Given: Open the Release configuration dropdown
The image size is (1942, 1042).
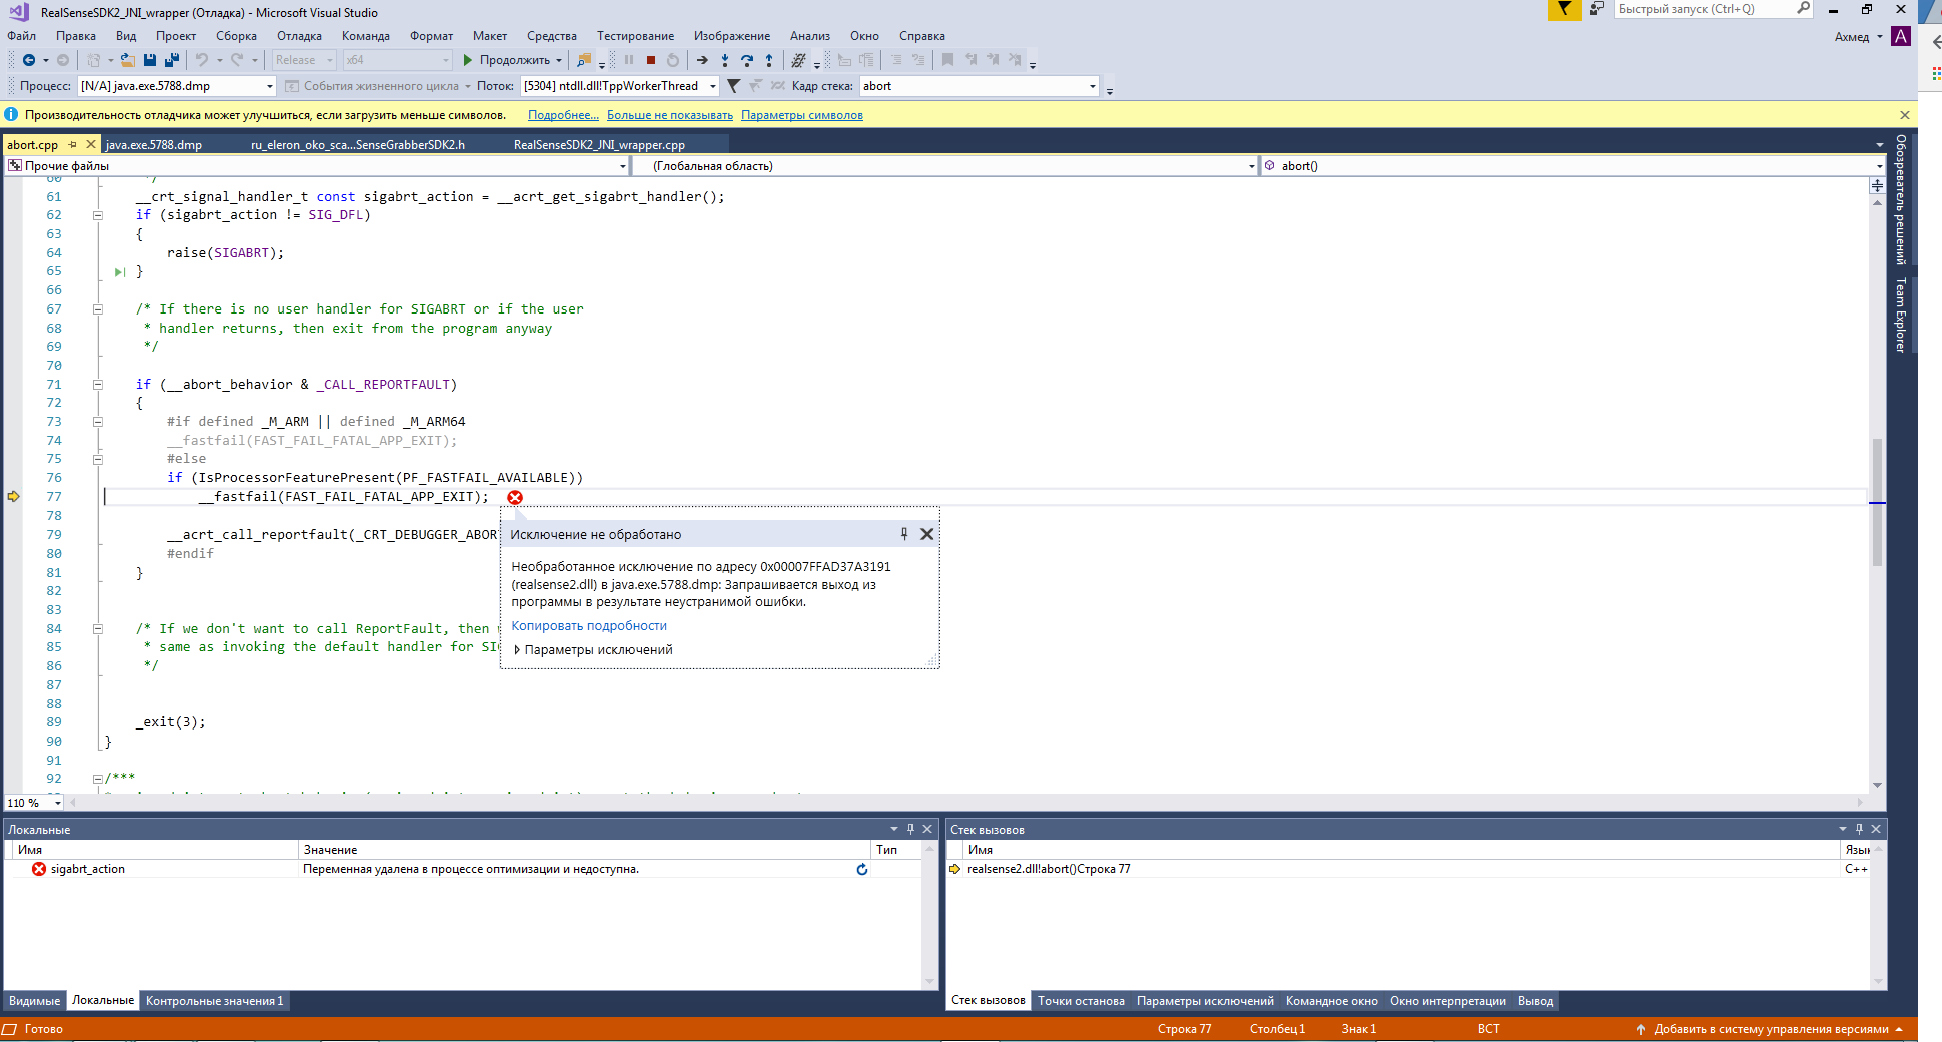Looking at the screenshot, I should click(329, 60).
